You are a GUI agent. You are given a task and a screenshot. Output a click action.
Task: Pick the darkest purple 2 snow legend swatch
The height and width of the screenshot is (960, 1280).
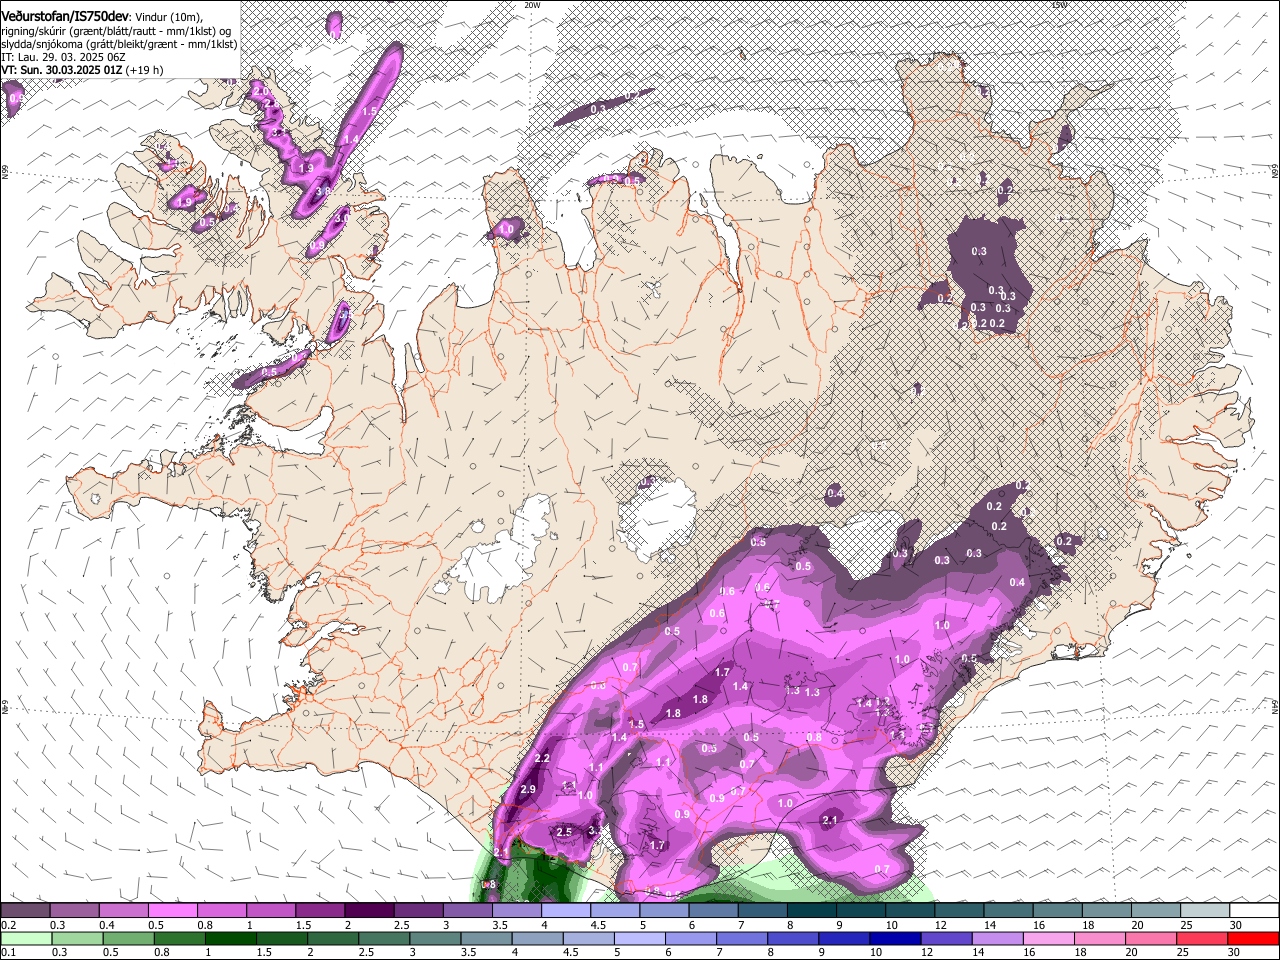[368, 911]
